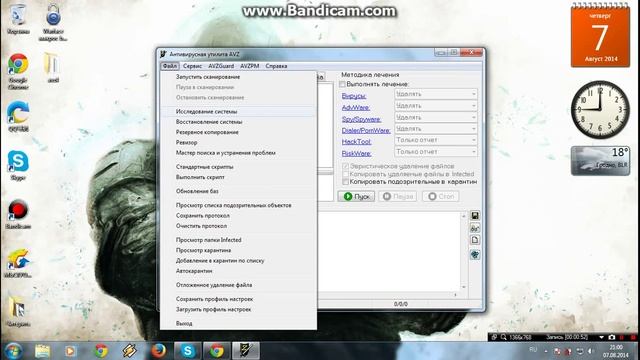Choose 'Восстановление системы' menu item
Image resolution: width=640 pixels, height=360 pixels.
tap(238, 122)
